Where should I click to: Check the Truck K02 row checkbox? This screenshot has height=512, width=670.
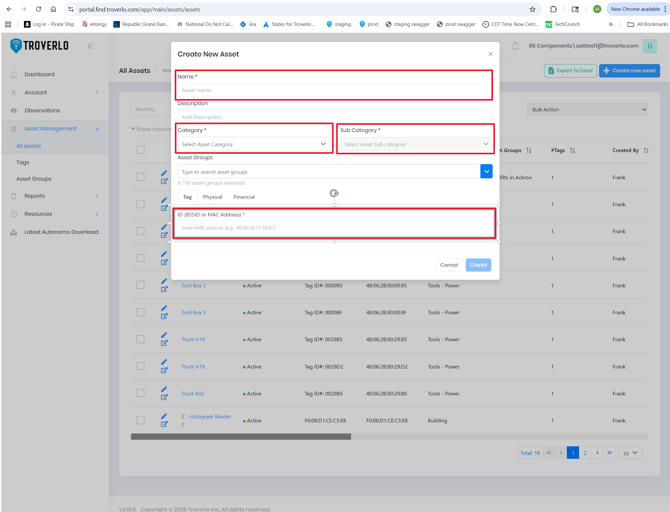click(140, 393)
